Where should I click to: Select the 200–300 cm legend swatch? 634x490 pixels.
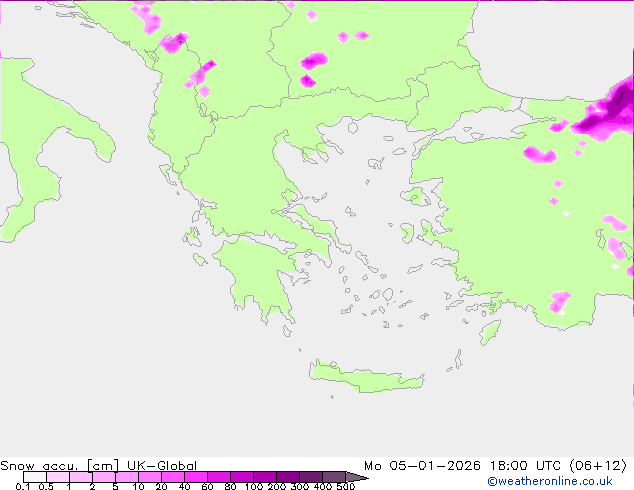(288, 477)
